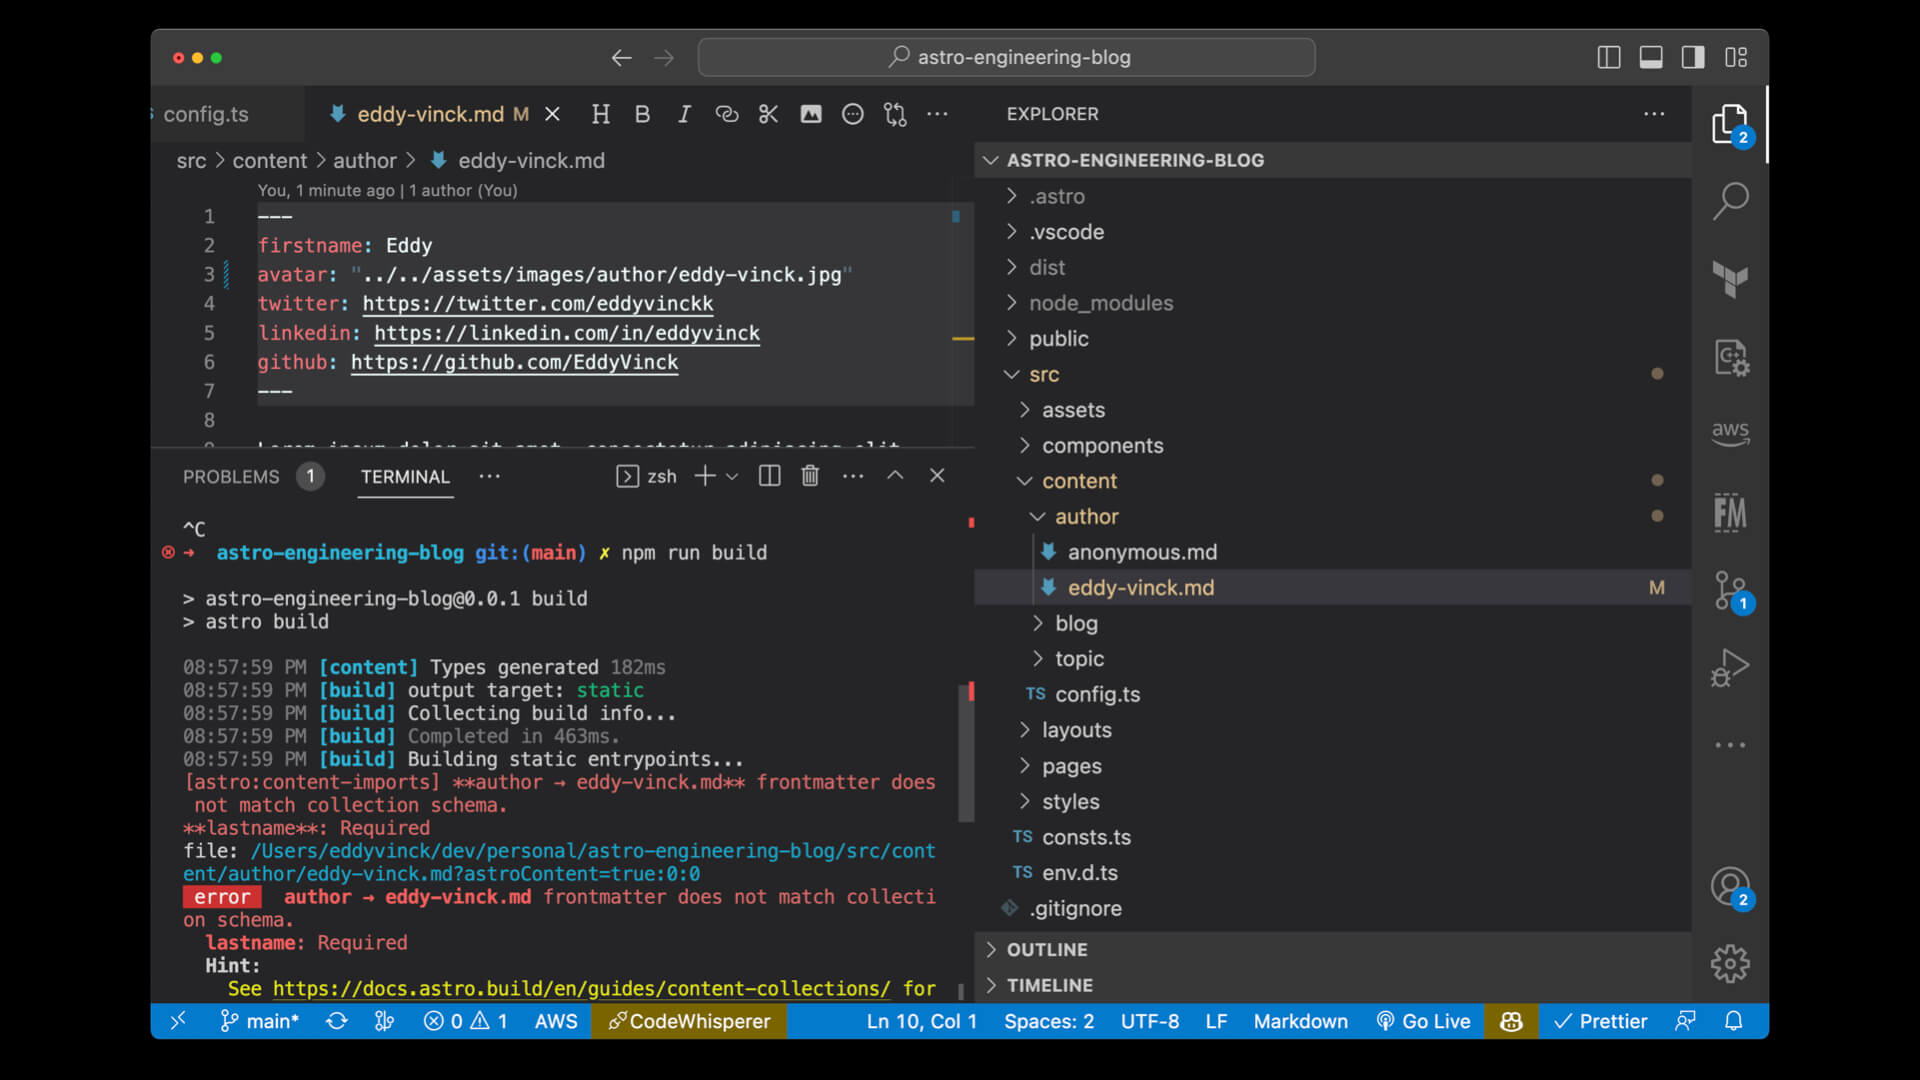The width and height of the screenshot is (1920, 1080).
Task: Open the docs.astro.build link in terminal
Action: (581, 989)
